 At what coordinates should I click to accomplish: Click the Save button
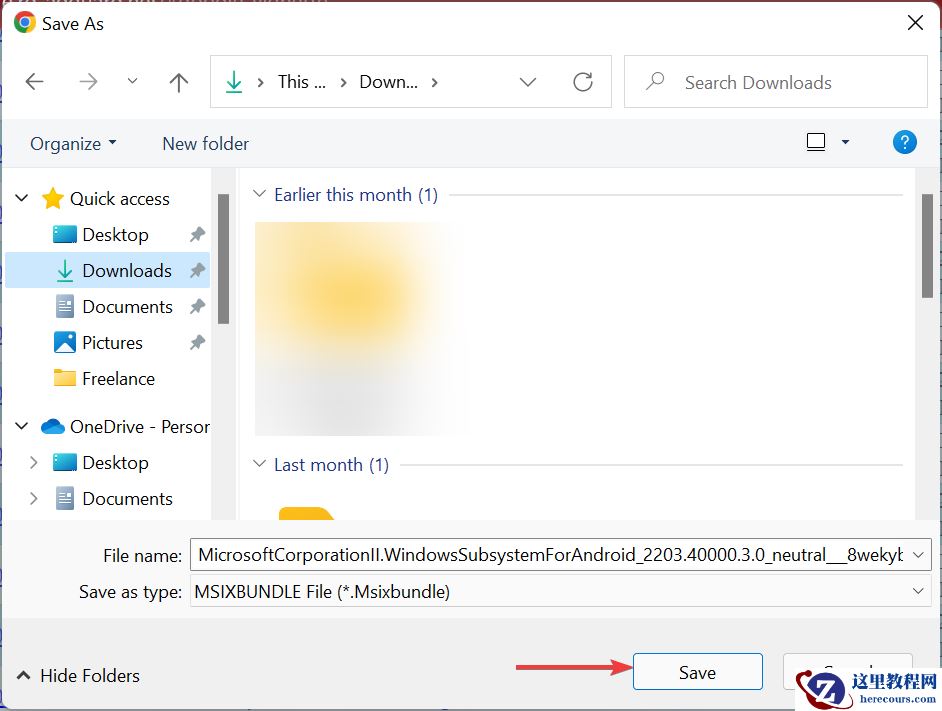(697, 671)
